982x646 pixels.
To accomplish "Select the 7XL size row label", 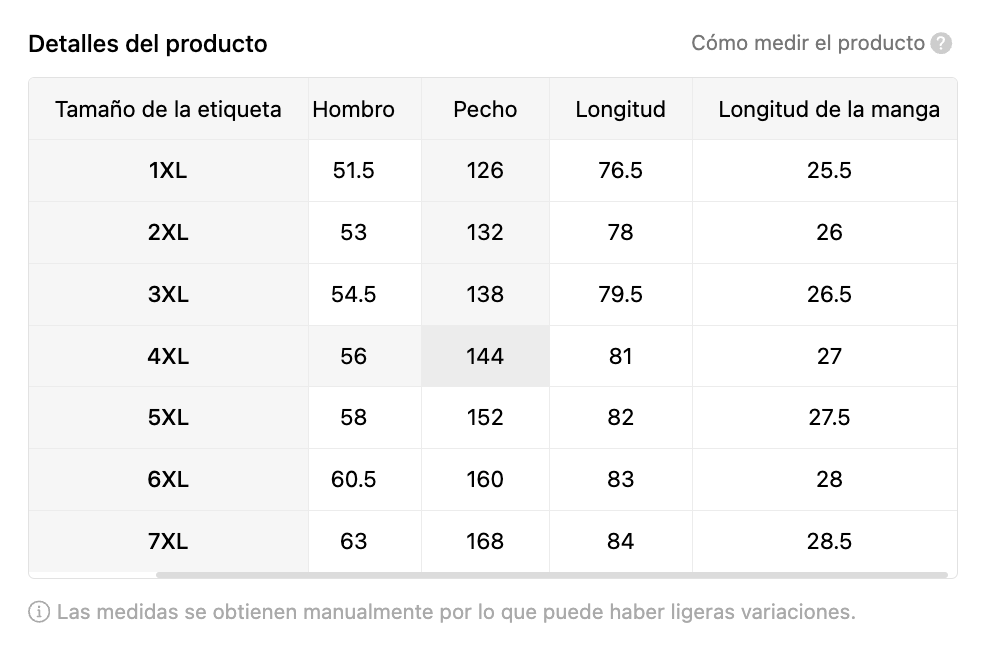I will click(x=168, y=541).
